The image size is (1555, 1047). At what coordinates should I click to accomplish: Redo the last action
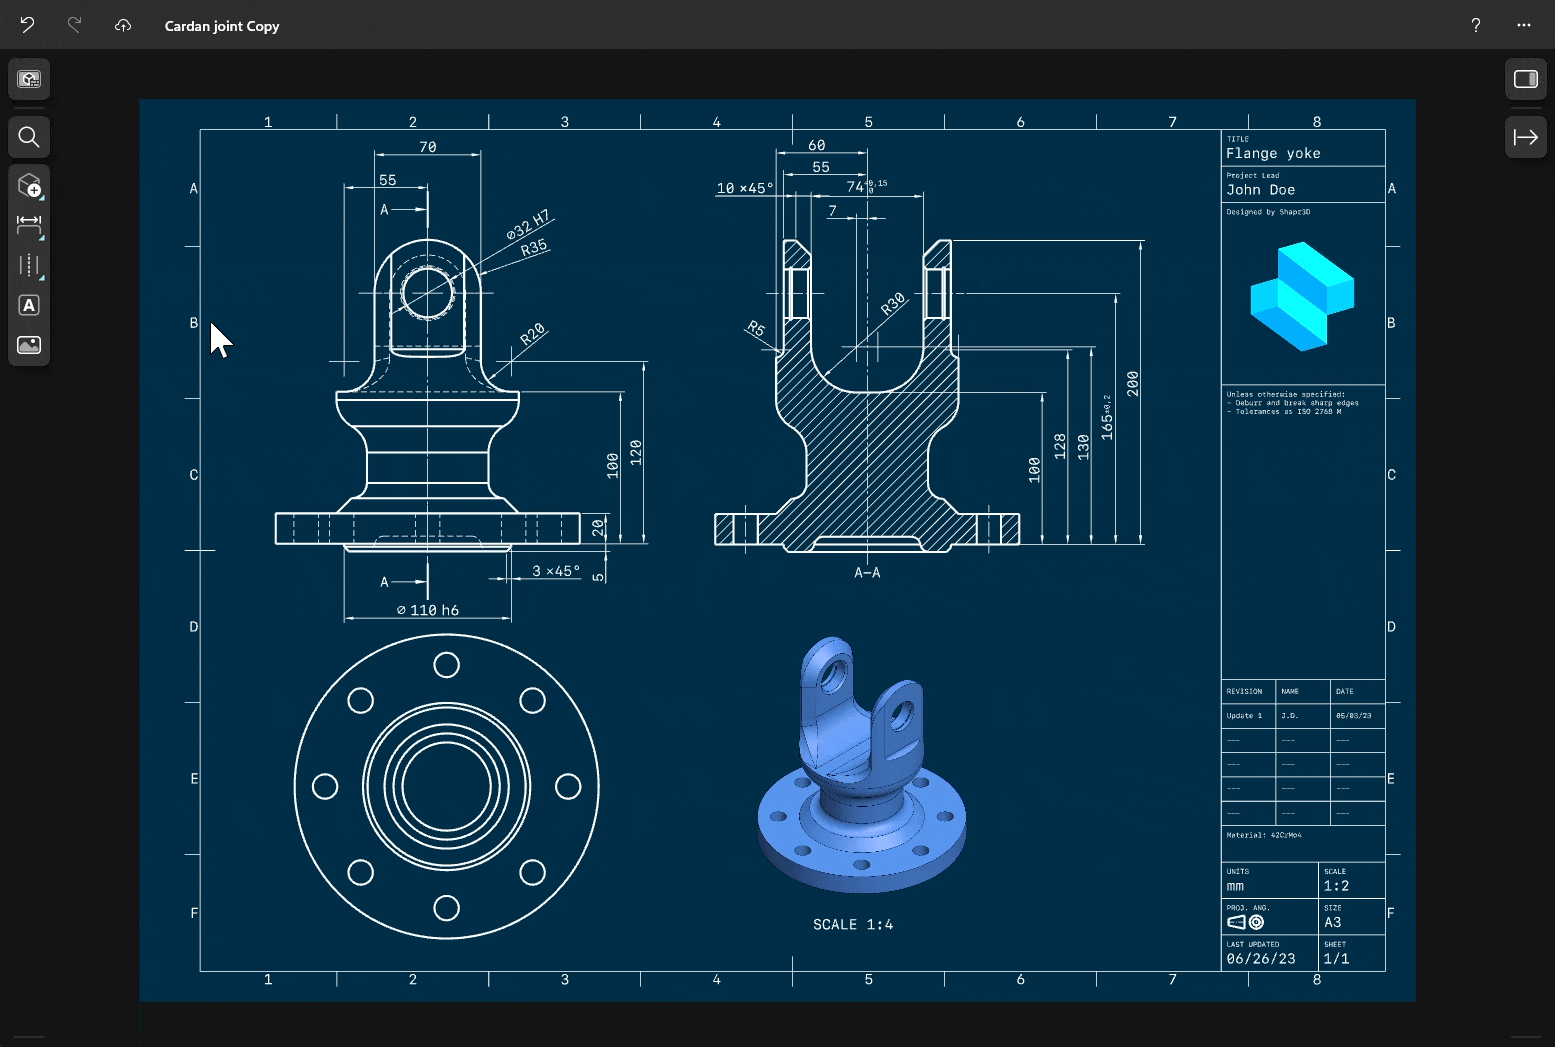[x=75, y=25]
